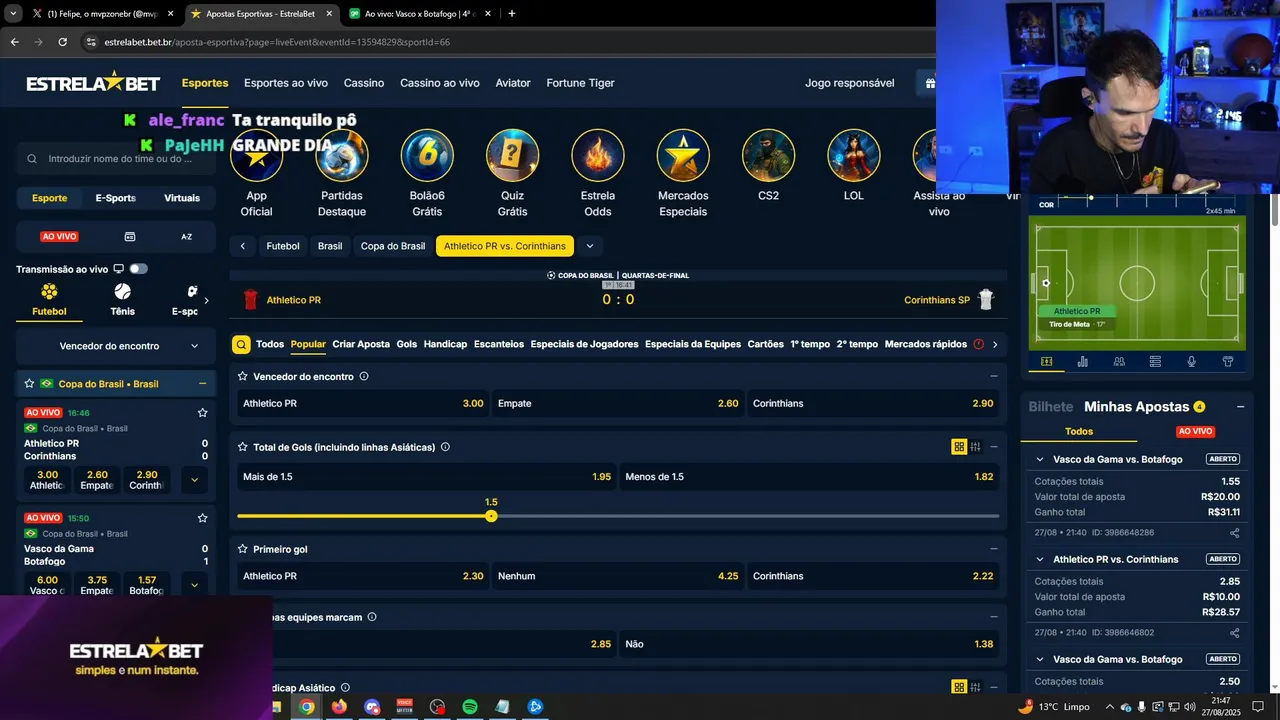
Task: Select the pitch view icon in match tracker
Action: (x=1046, y=362)
